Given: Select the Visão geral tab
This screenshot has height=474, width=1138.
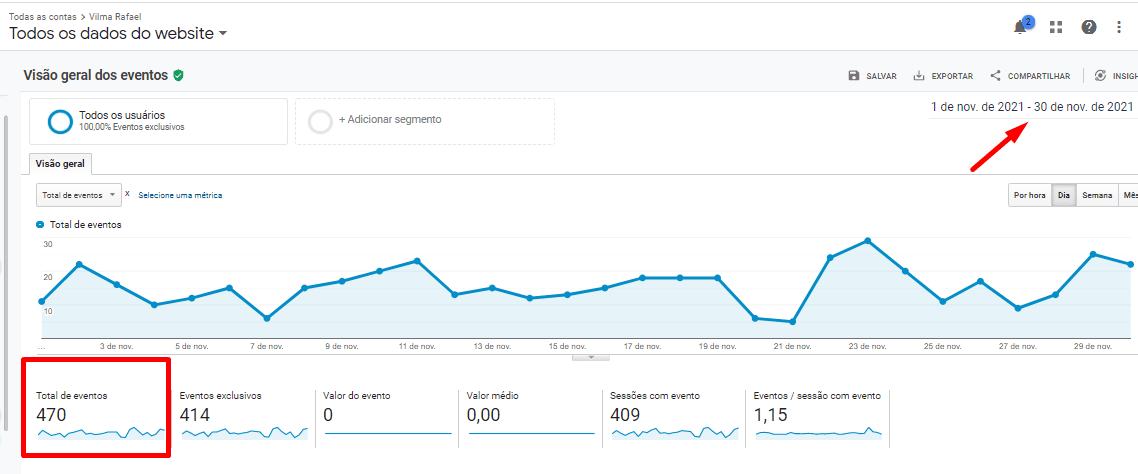Looking at the screenshot, I should click(60, 163).
